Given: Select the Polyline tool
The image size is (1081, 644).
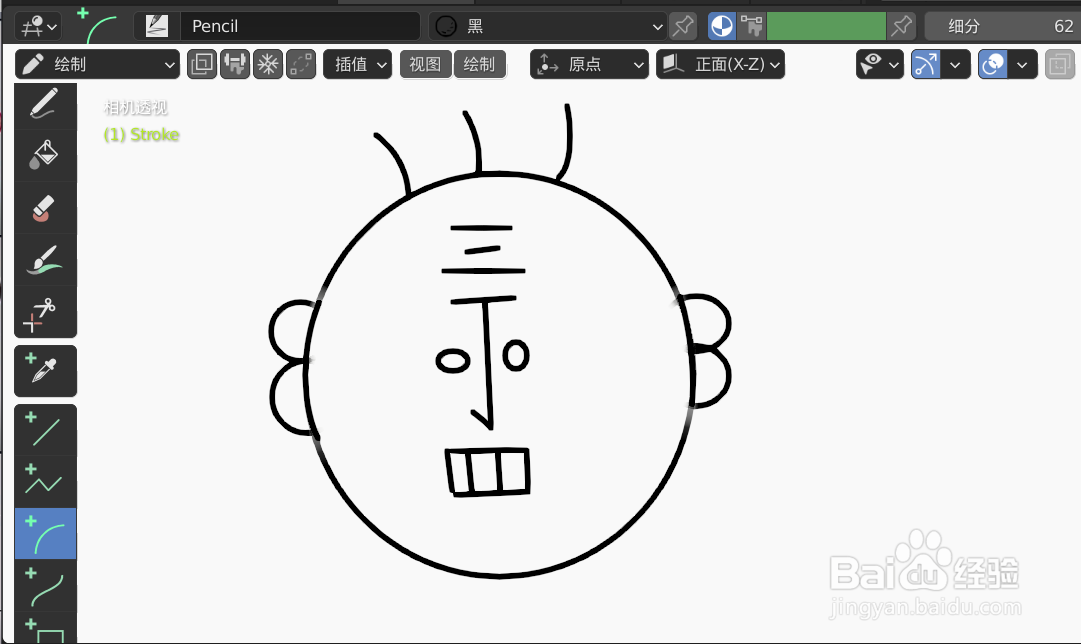Looking at the screenshot, I should click(x=45, y=481).
